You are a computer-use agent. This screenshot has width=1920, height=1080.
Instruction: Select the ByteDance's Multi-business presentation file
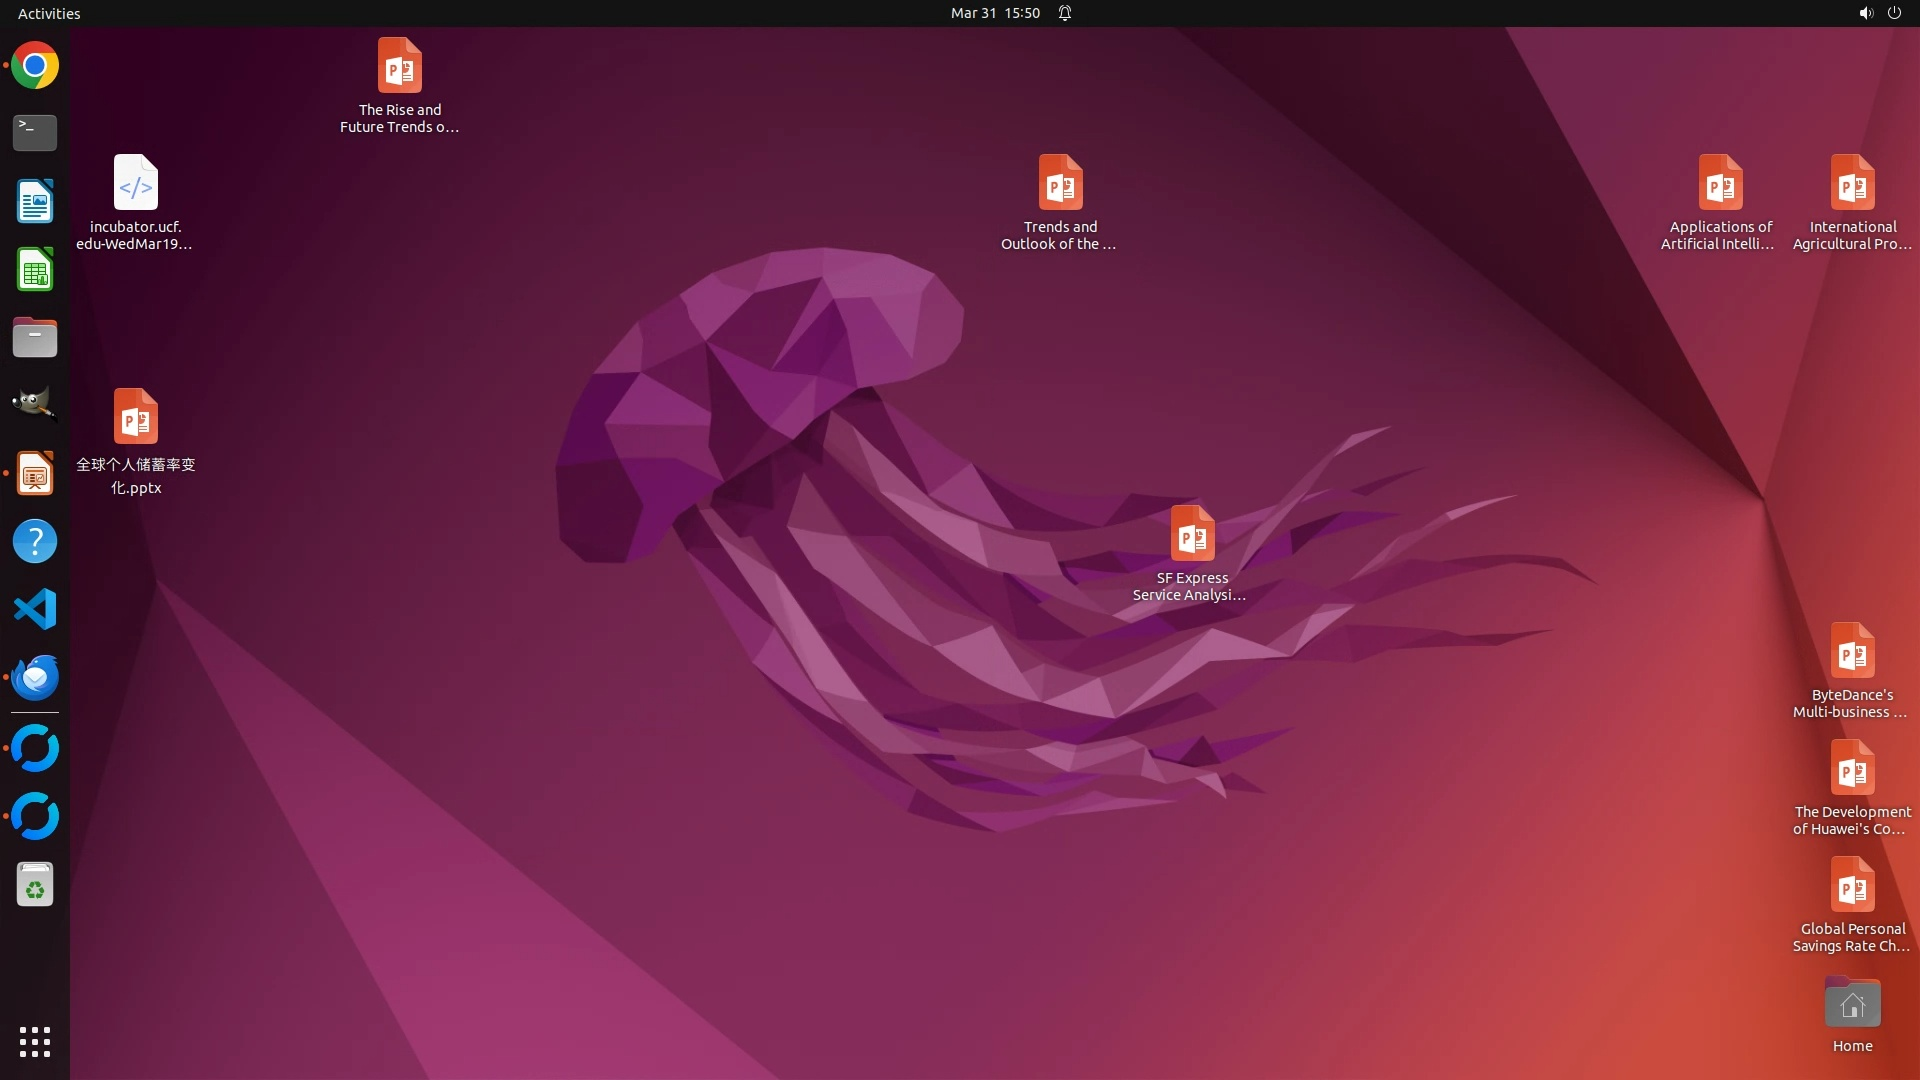pos(1852,651)
